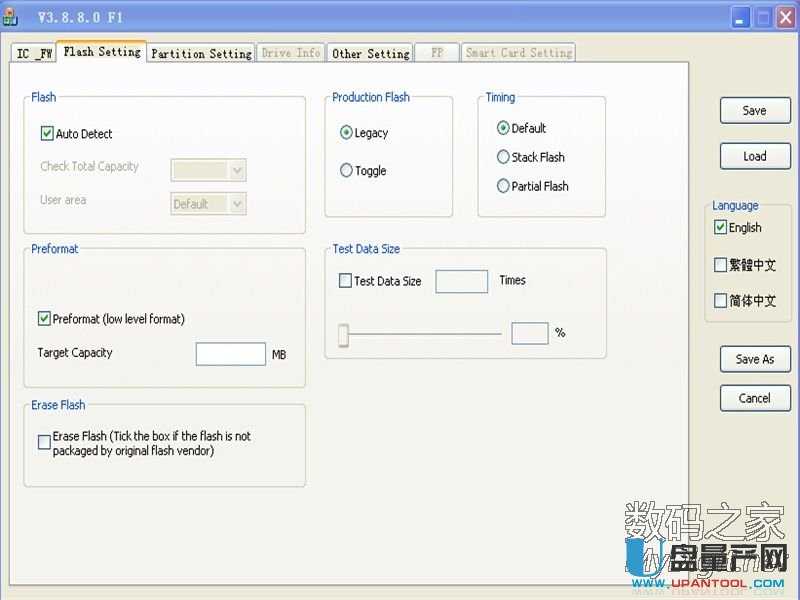Viewport: 800px width, 600px height.
Task: Click the Save As button
Action: [x=755, y=359]
